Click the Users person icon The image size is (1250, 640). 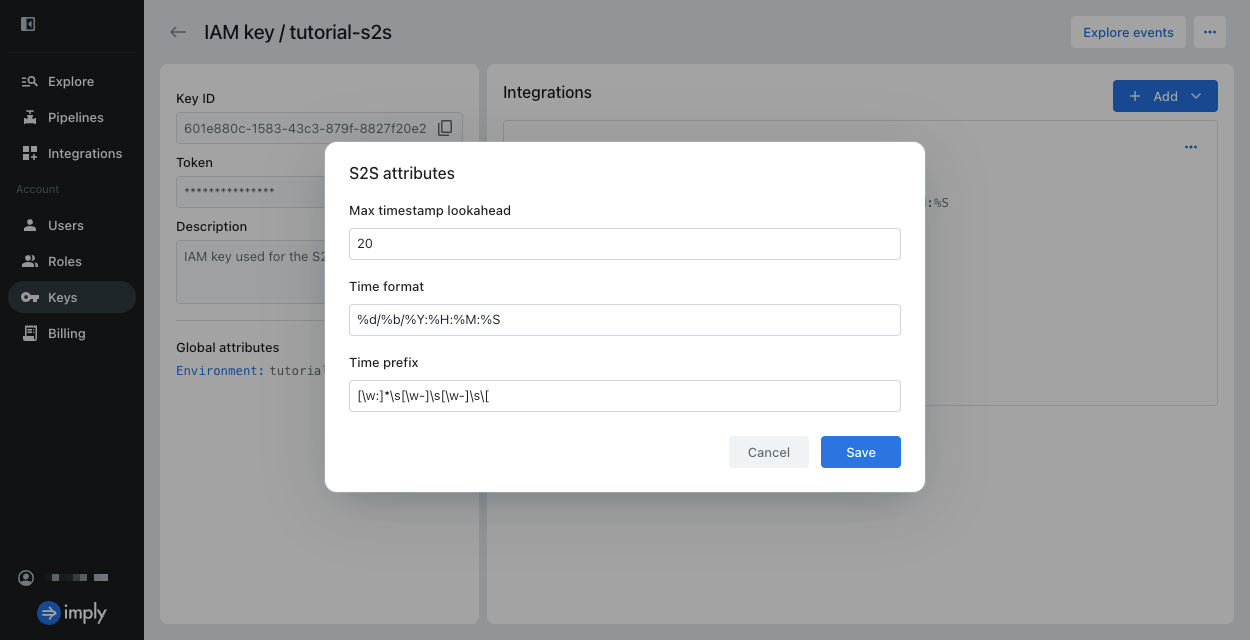coord(29,225)
